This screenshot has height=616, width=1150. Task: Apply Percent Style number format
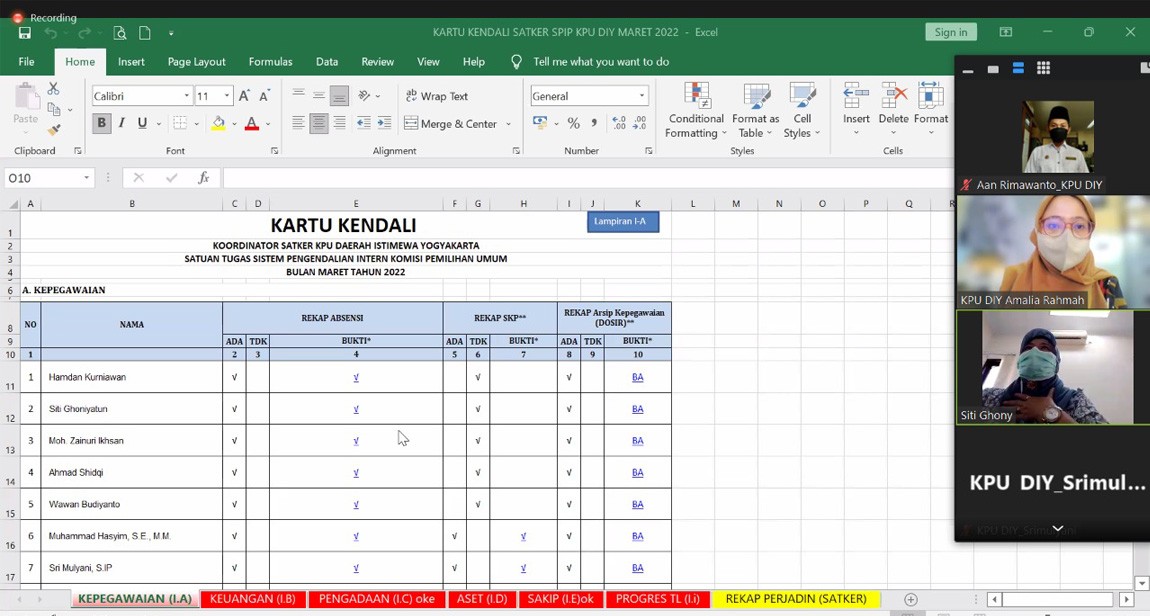(x=573, y=123)
